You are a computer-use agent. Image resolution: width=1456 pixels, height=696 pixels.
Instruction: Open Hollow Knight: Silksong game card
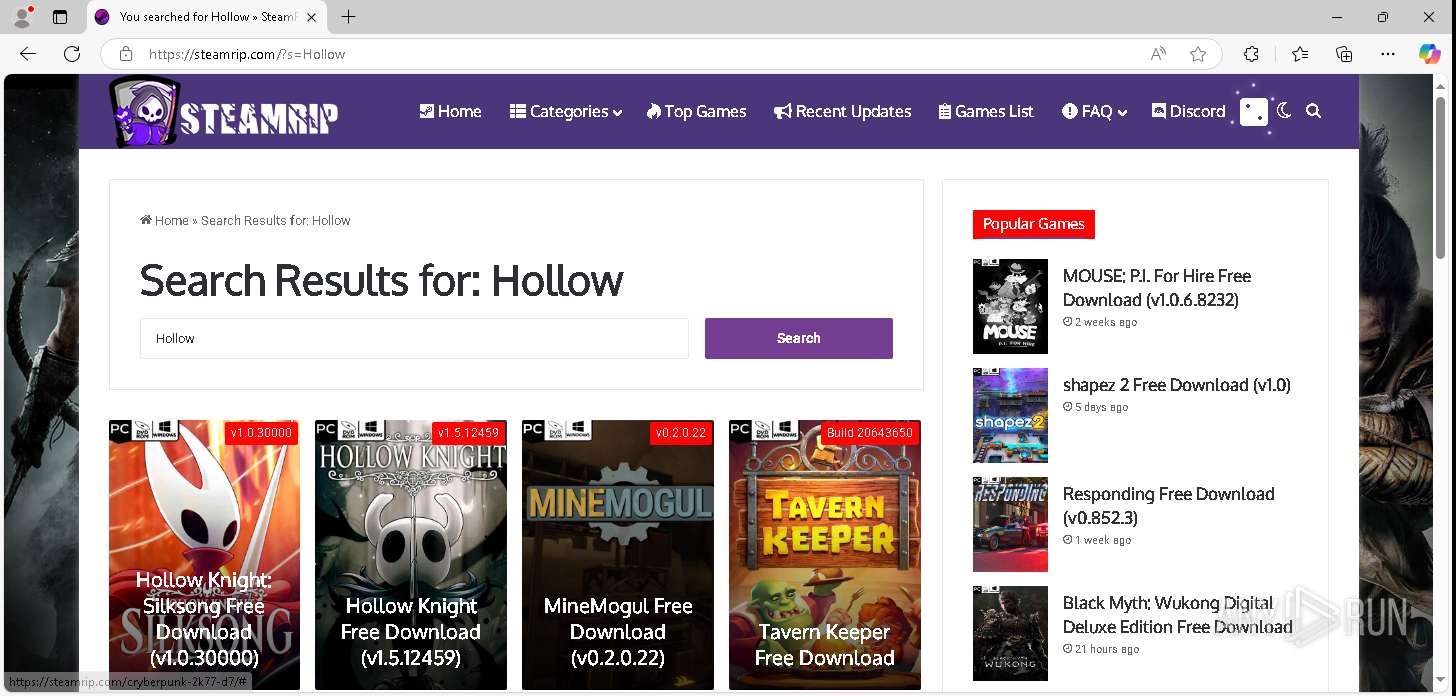tap(204, 555)
